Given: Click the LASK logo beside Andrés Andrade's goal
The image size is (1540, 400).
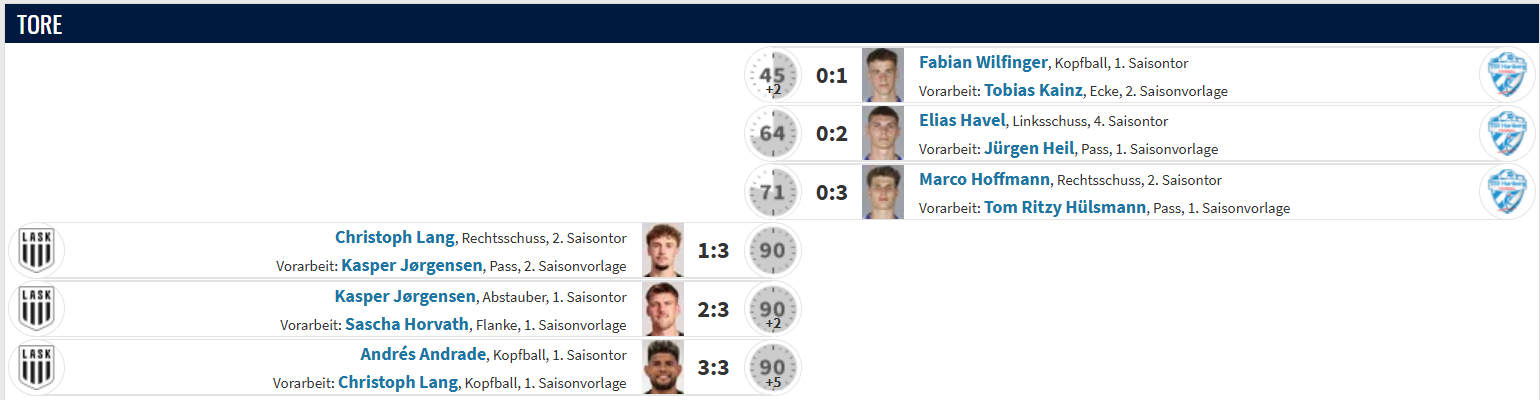Looking at the screenshot, I should [x=36, y=368].
